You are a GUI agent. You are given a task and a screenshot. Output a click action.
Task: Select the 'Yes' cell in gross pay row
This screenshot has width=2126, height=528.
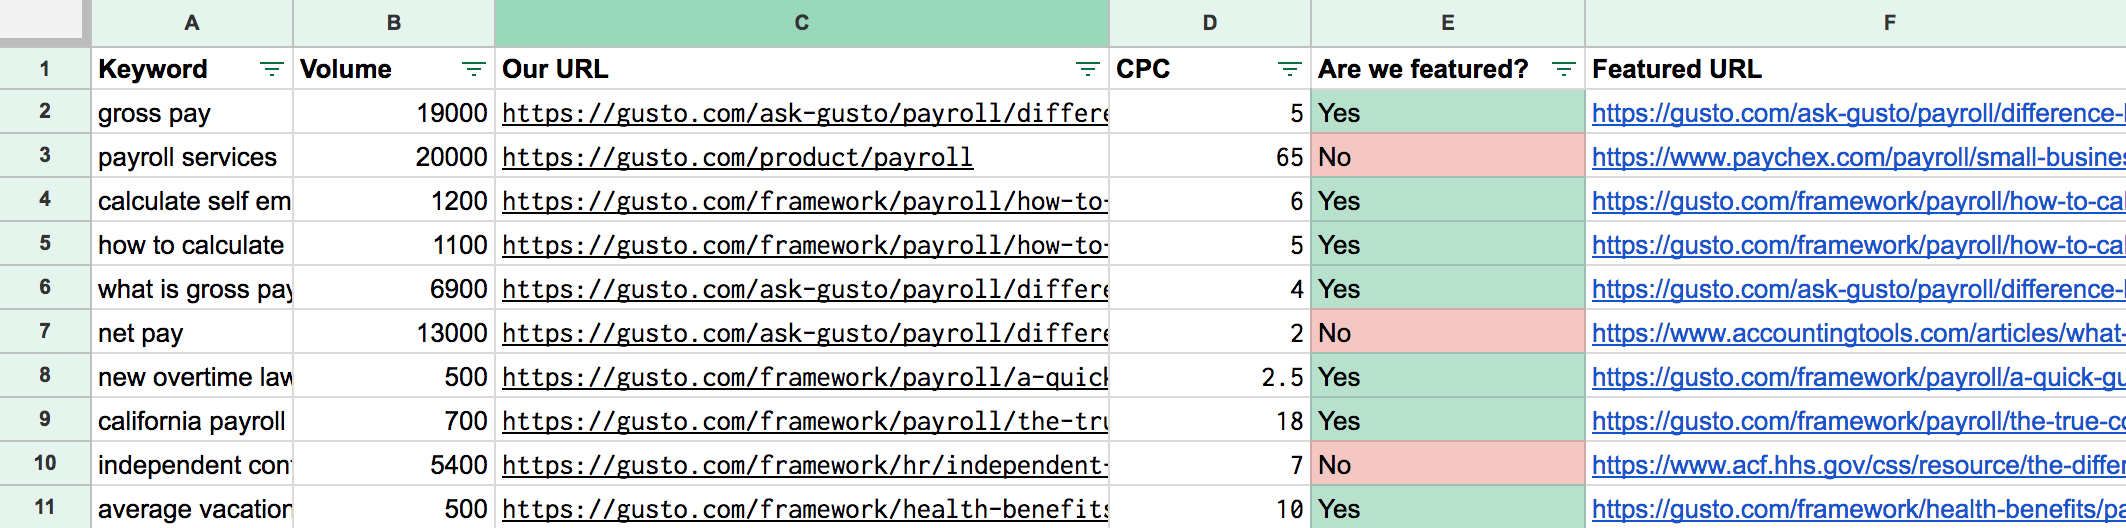[x=1448, y=113]
